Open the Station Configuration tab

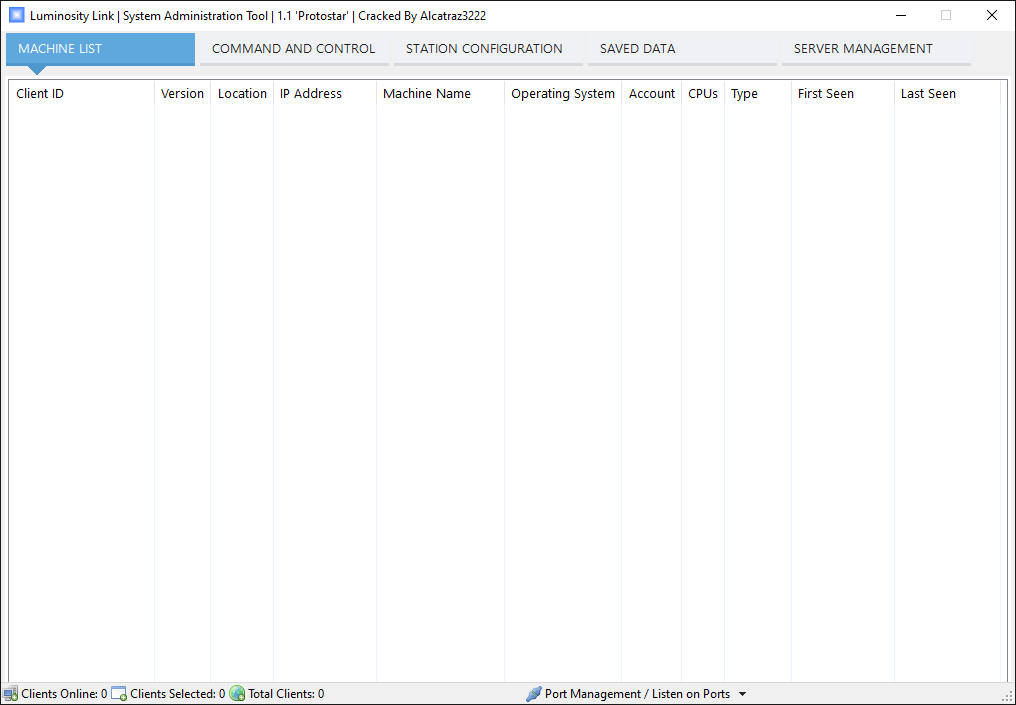point(484,49)
